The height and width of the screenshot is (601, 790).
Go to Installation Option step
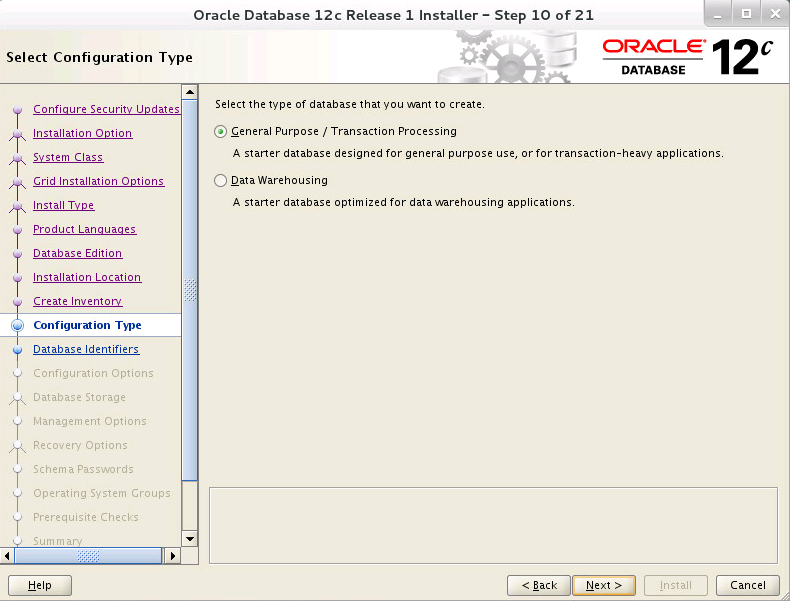(x=83, y=133)
